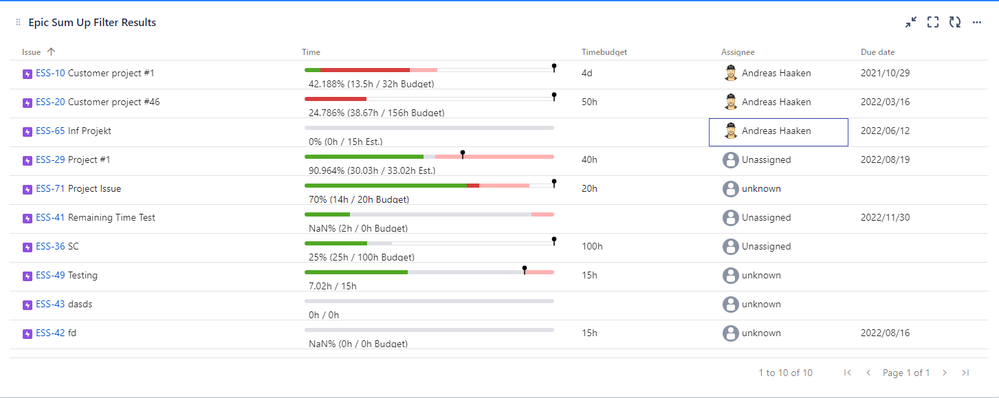Click the Issue column sort arrow
This screenshot has height=398, width=999.
[x=52, y=52]
